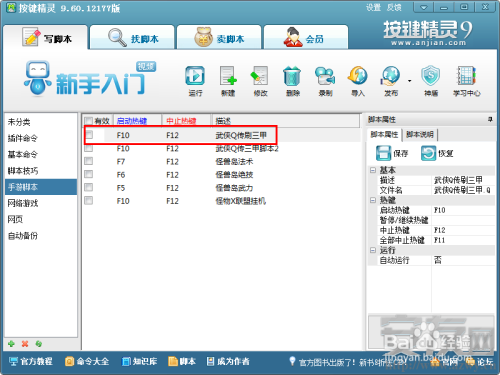Select the 自动备份 category
This screenshot has width=500, height=375.
(x=41, y=236)
